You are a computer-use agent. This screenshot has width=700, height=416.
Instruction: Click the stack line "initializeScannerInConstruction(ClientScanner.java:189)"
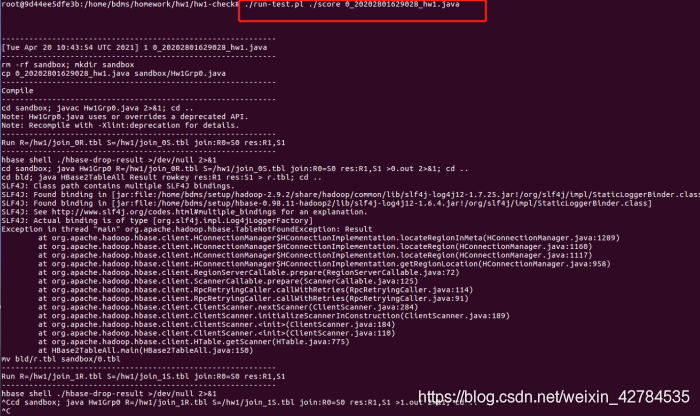[274, 316]
